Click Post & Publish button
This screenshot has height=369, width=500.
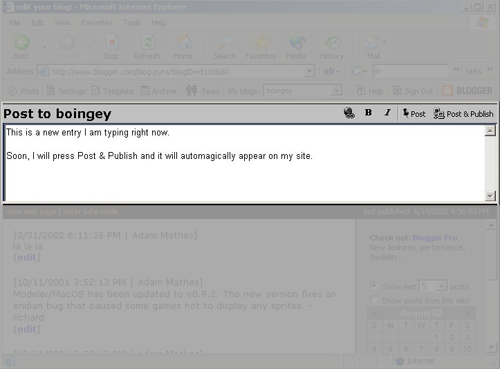pyautogui.click(x=463, y=114)
